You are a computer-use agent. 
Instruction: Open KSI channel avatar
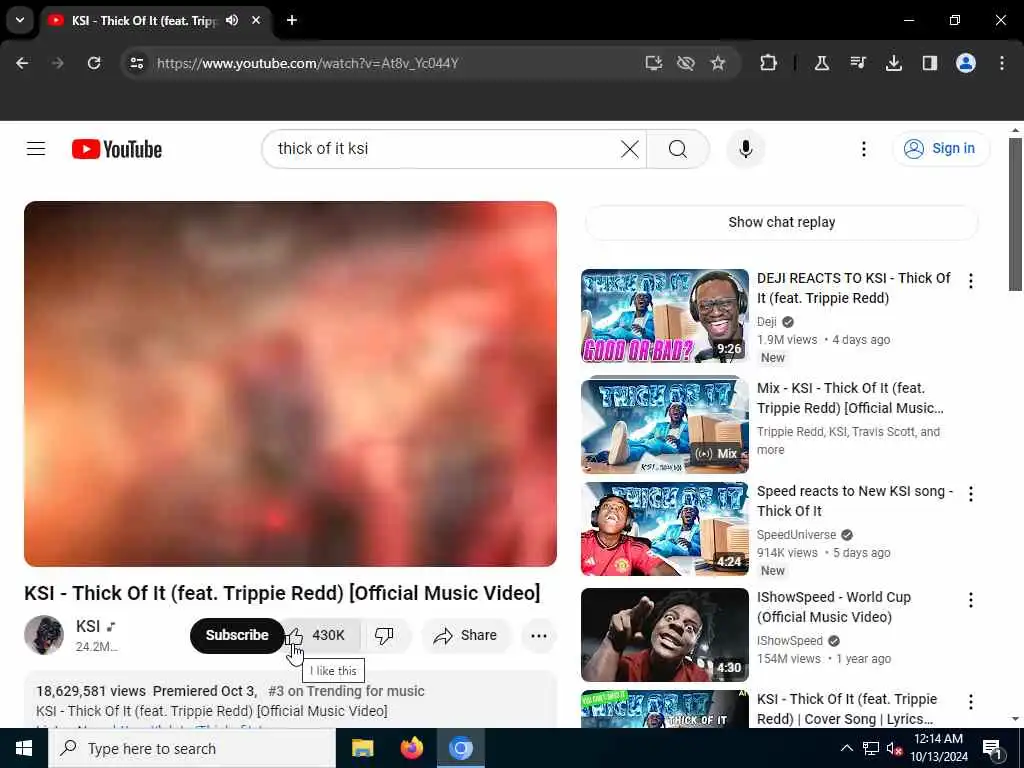(44, 634)
